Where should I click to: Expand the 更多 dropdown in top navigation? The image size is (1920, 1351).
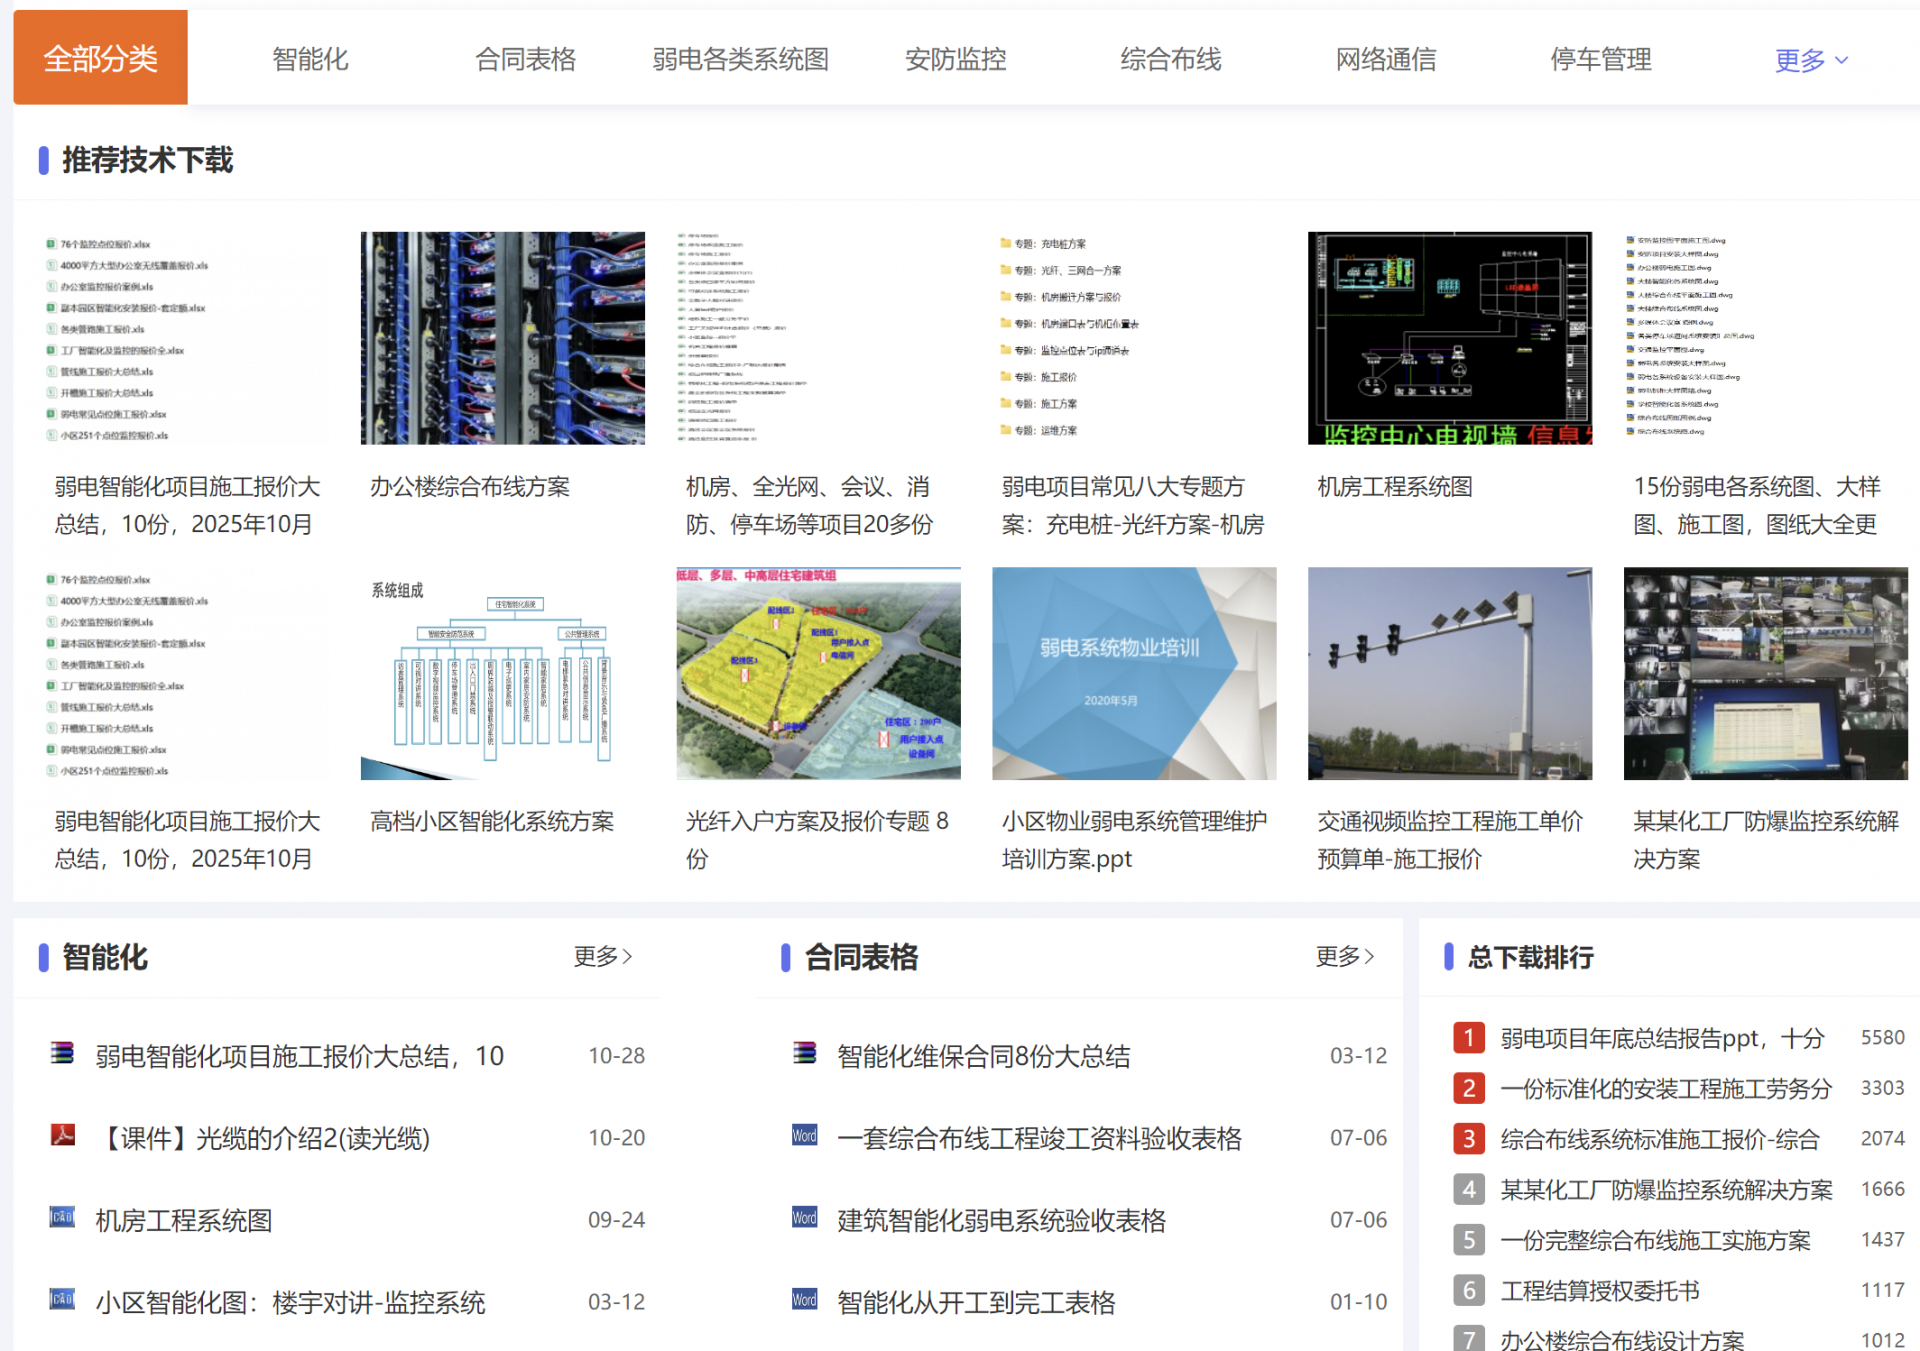[1810, 60]
